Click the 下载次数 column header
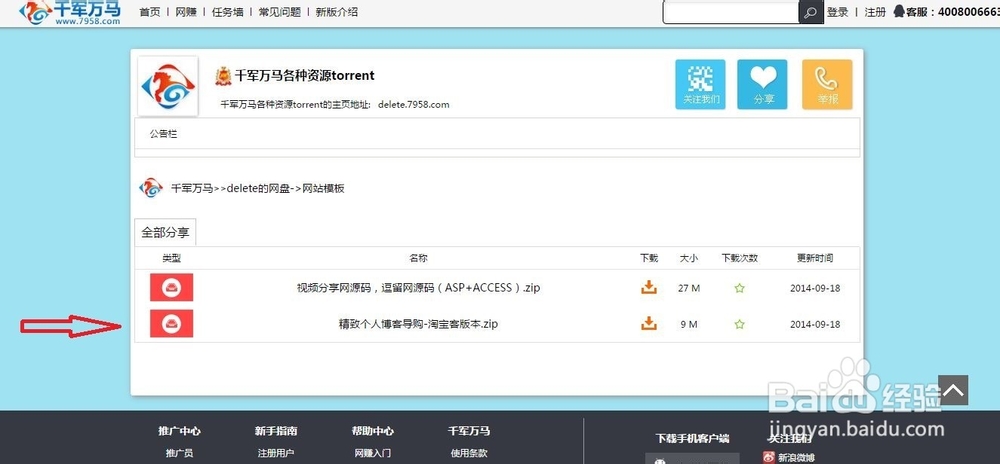Viewport: 1000px width, 464px height. [x=740, y=258]
